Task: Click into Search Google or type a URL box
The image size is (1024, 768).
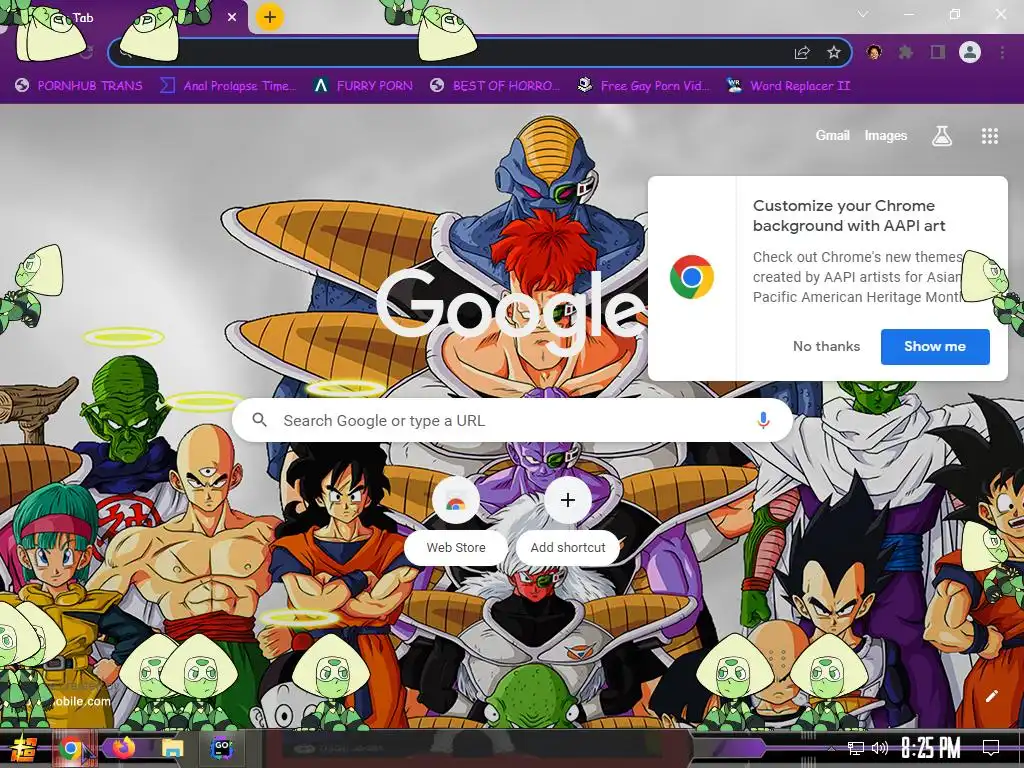Action: [x=513, y=420]
